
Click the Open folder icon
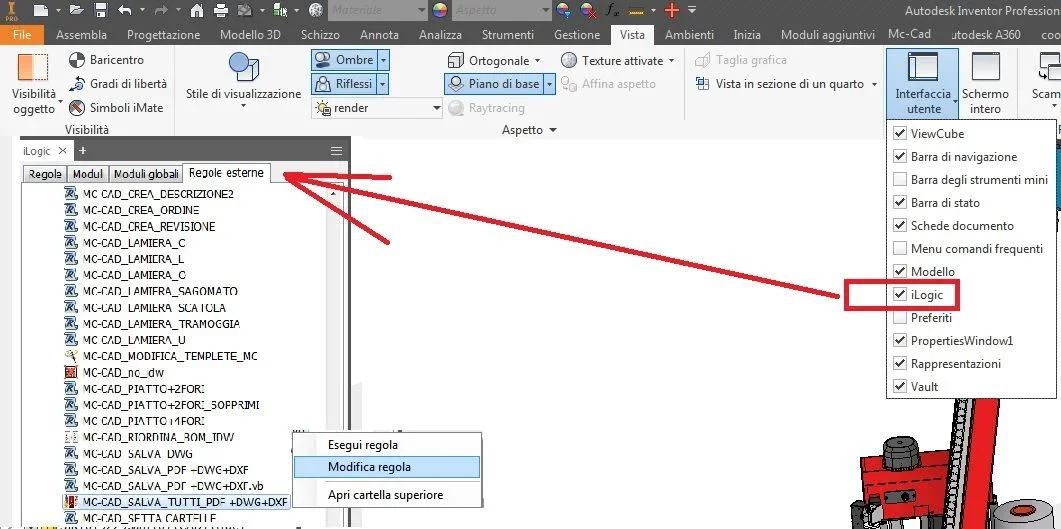pyautogui.click(x=76, y=10)
